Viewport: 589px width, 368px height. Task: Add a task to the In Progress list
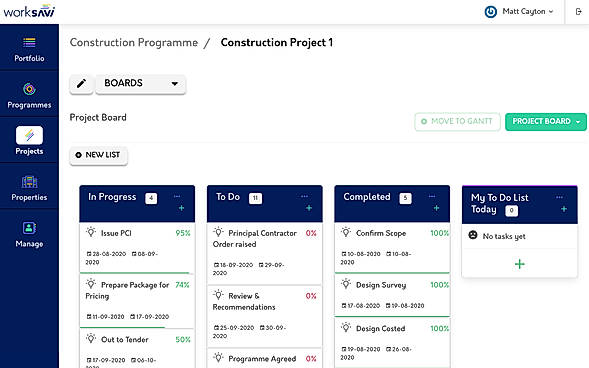(x=181, y=208)
